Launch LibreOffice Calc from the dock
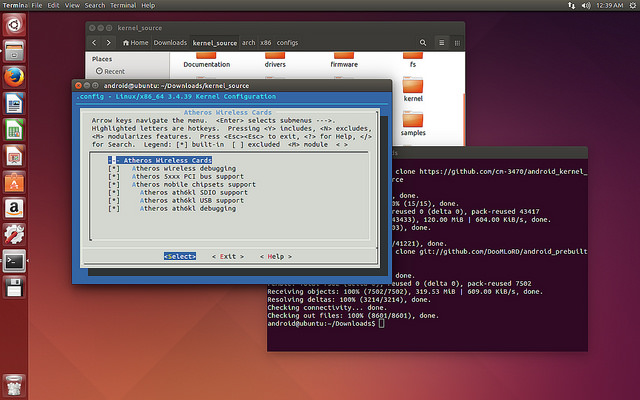 pos(14,130)
